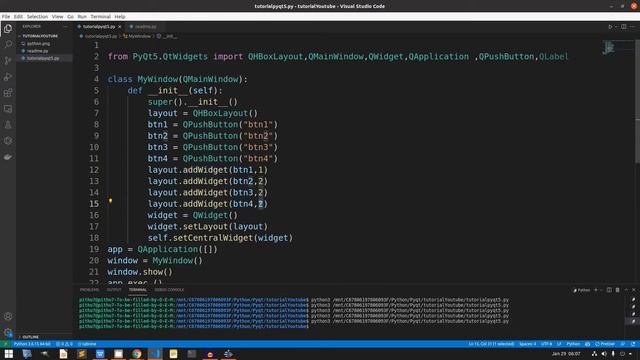Open python.png in the Explorer tree

38,43
